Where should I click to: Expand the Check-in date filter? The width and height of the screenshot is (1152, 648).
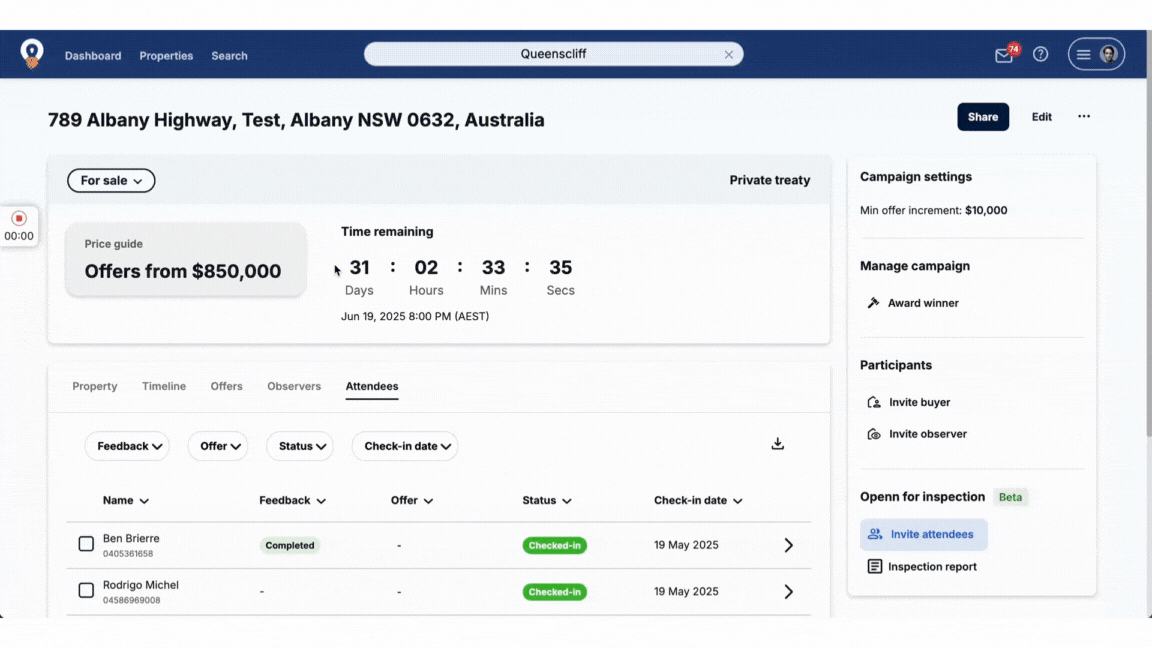[404, 446]
